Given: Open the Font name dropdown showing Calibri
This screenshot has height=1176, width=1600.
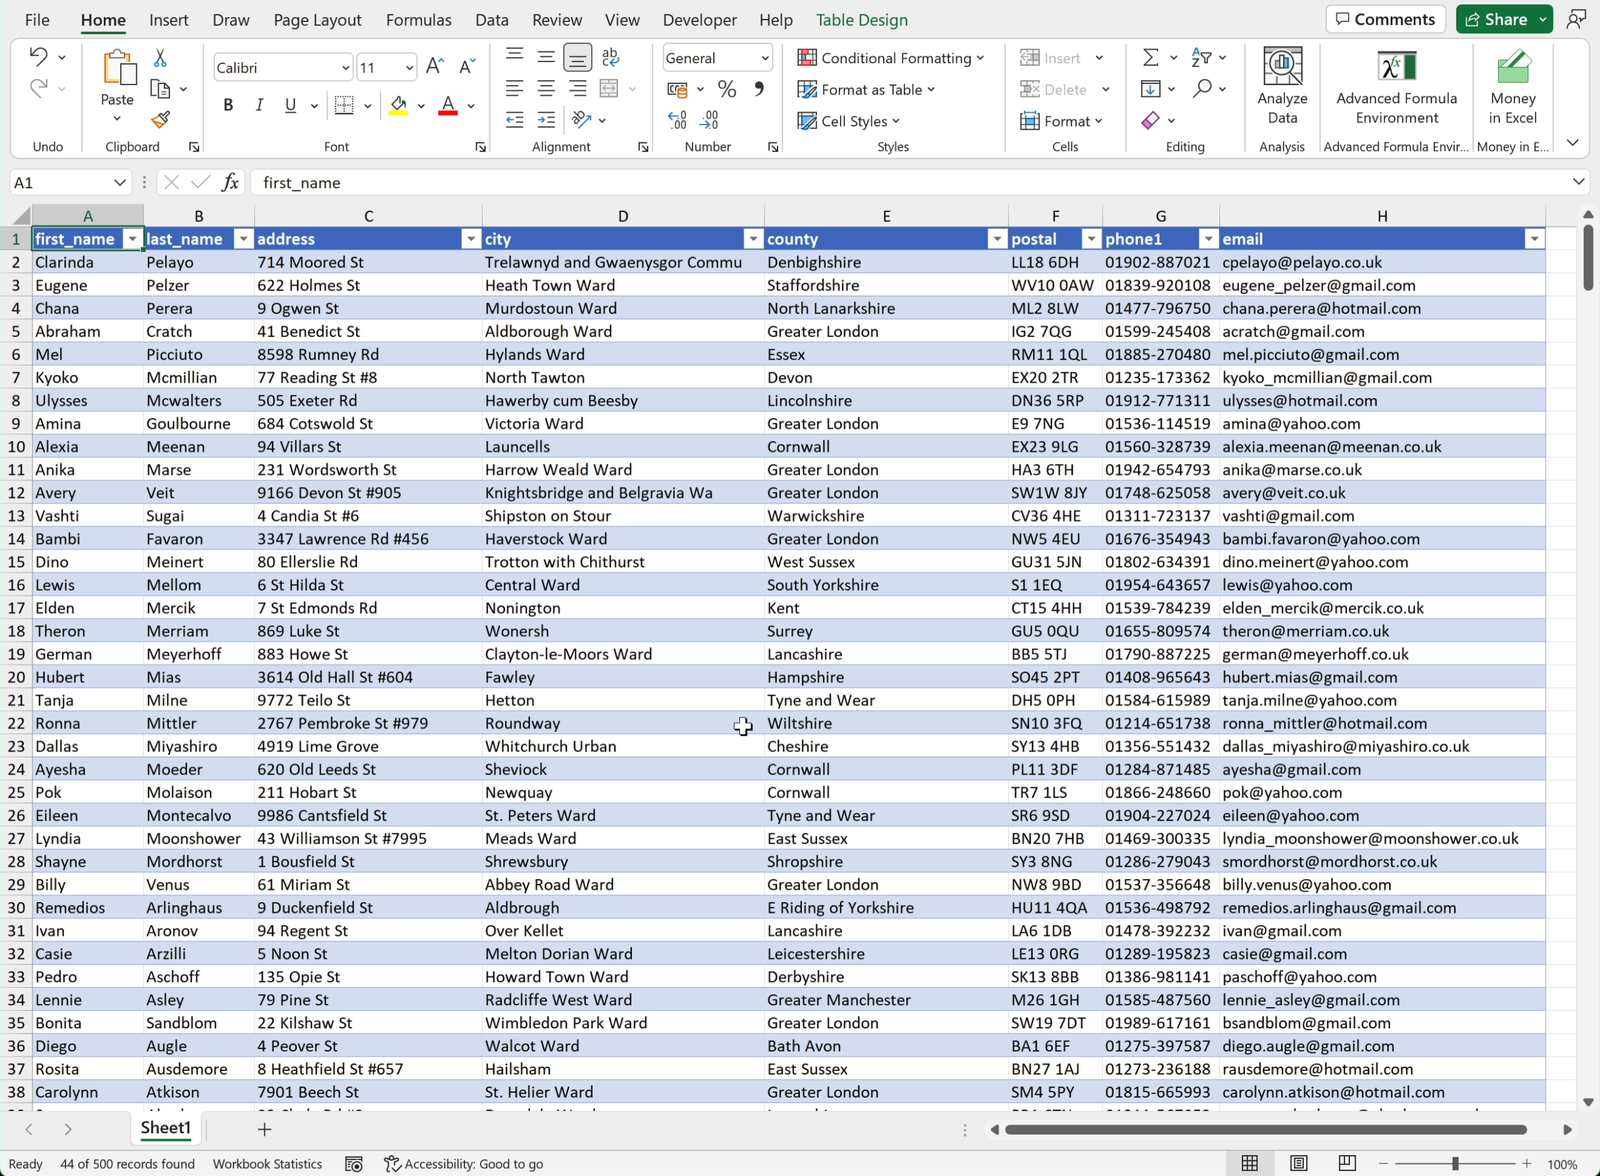Looking at the screenshot, I should click(x=345, y=68).
